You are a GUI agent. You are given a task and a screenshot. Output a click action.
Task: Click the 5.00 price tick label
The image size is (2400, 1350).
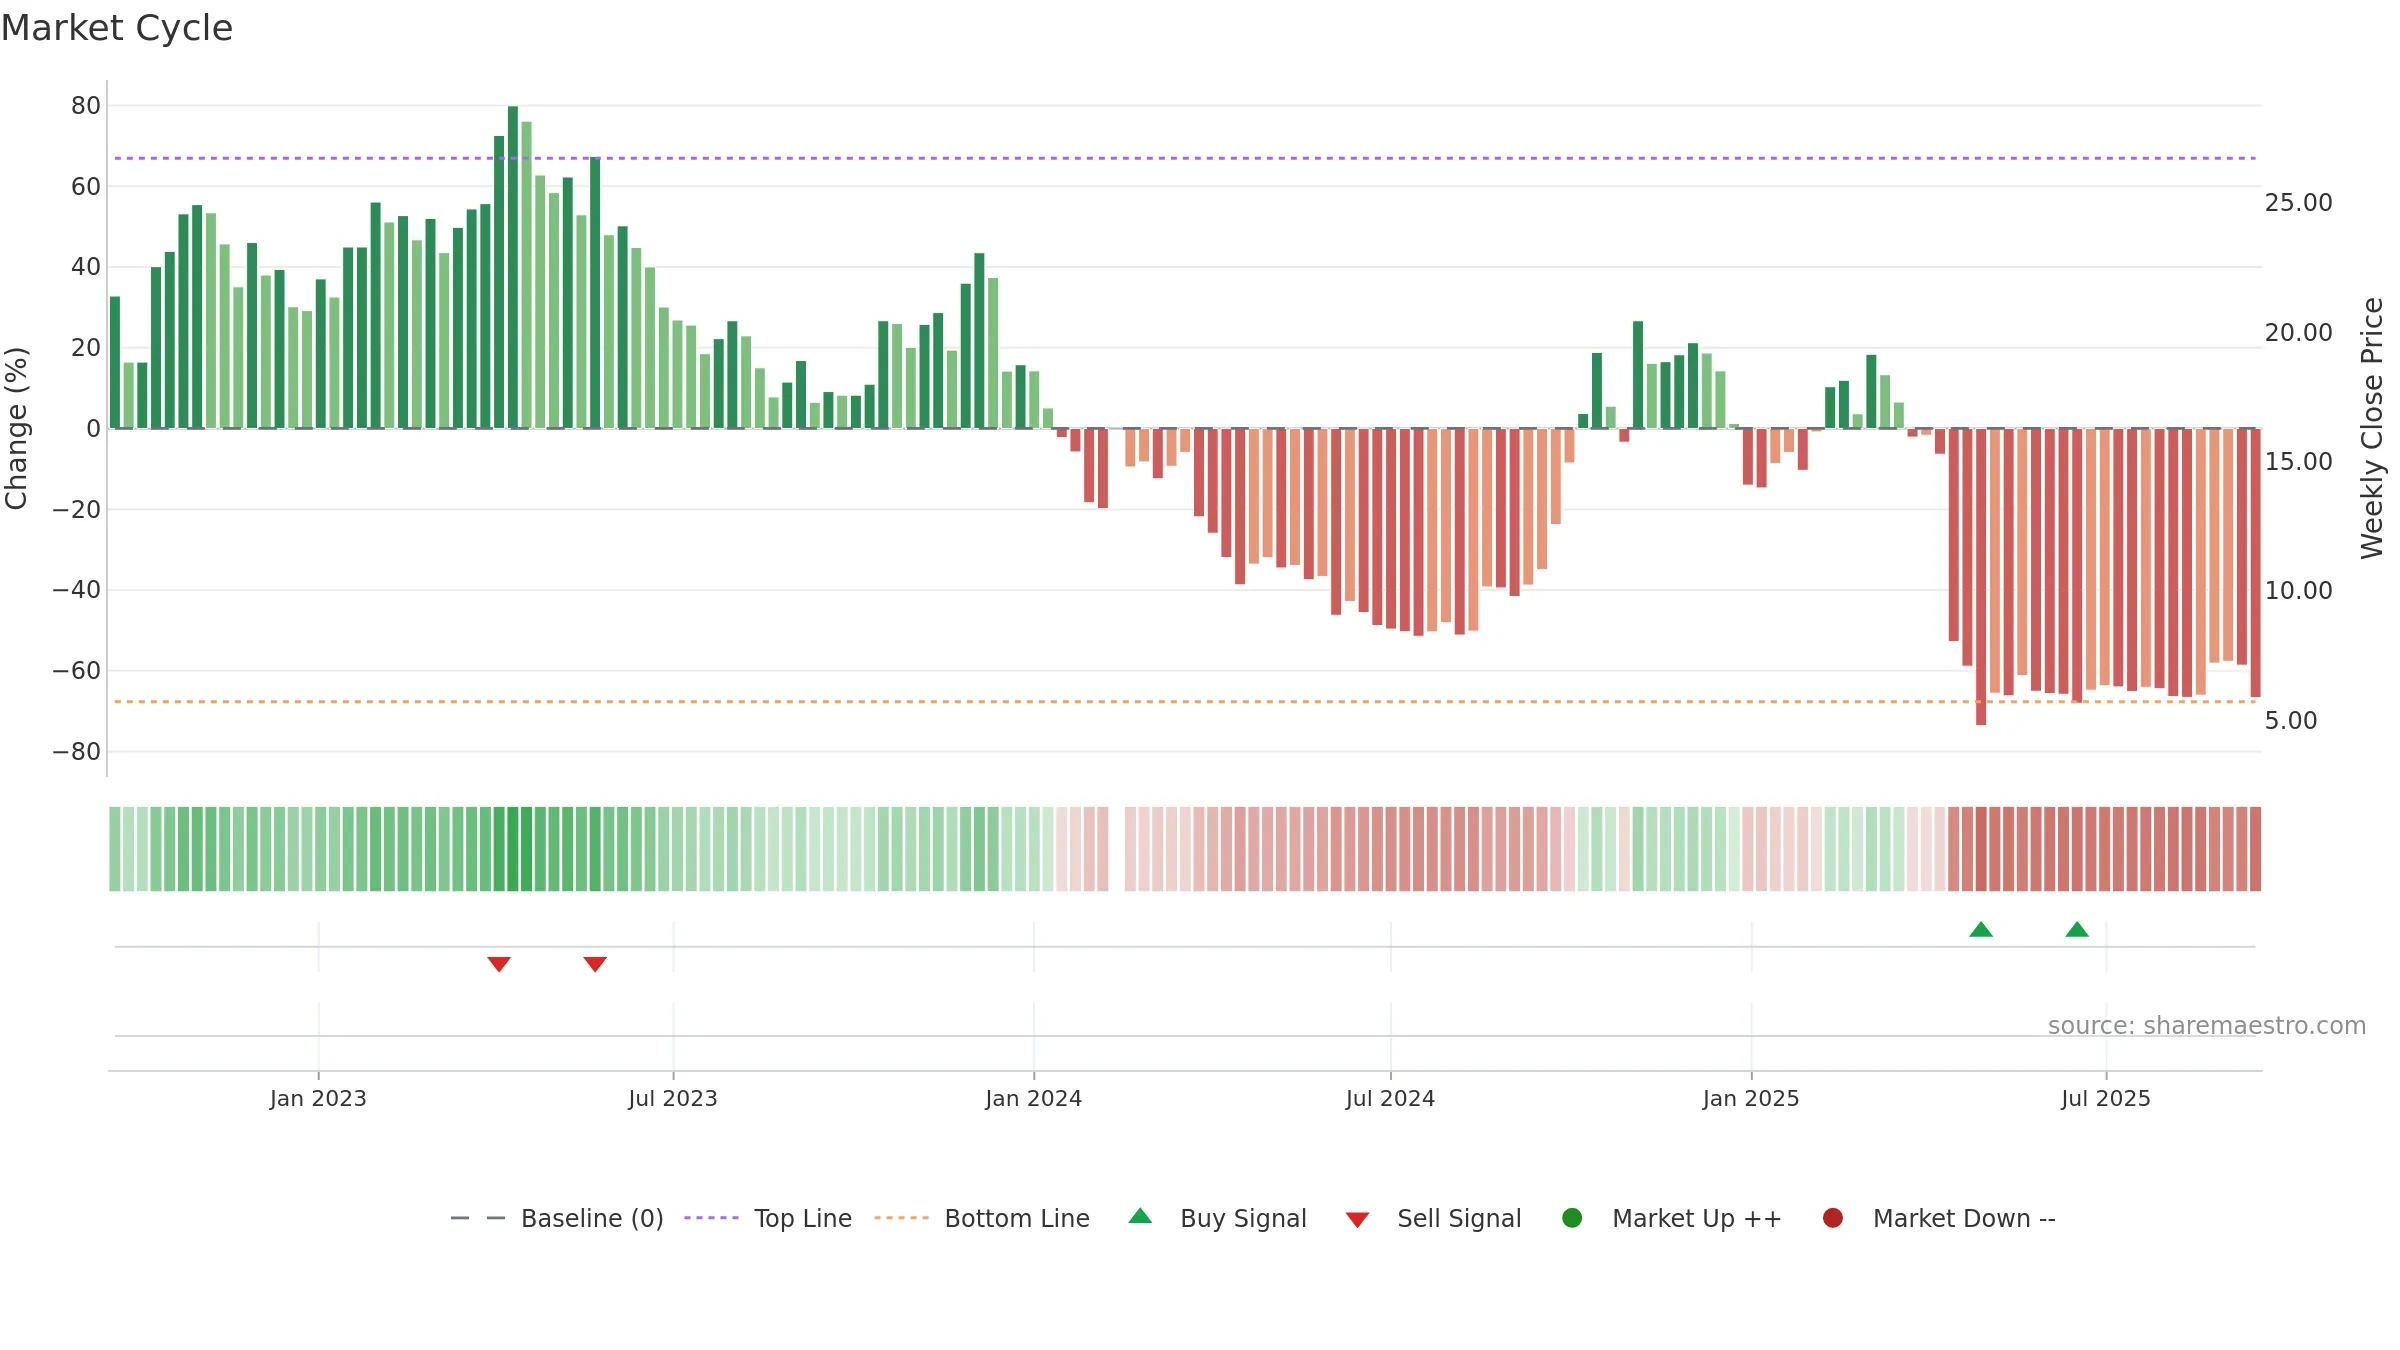pos(2291,721)
